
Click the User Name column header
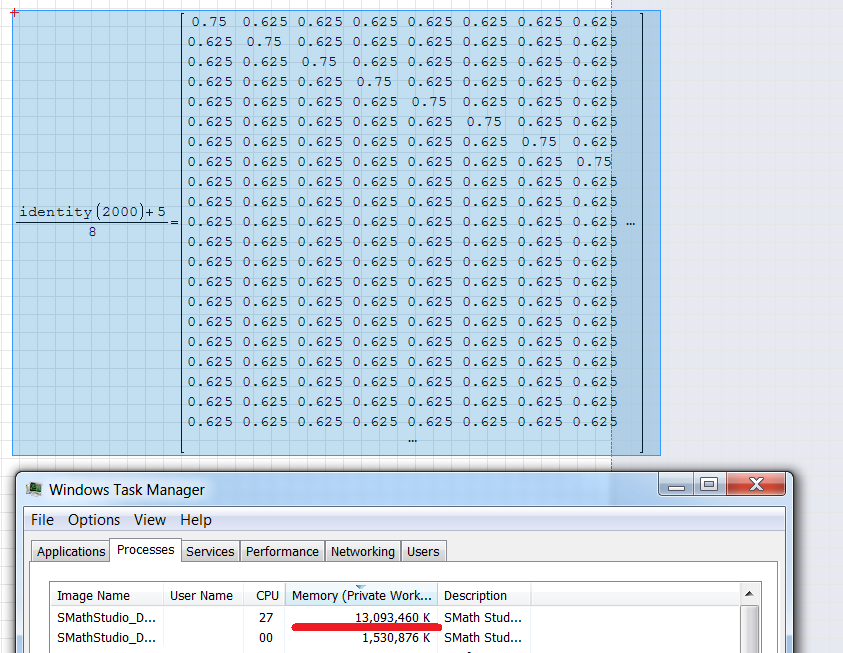point(201,595)
